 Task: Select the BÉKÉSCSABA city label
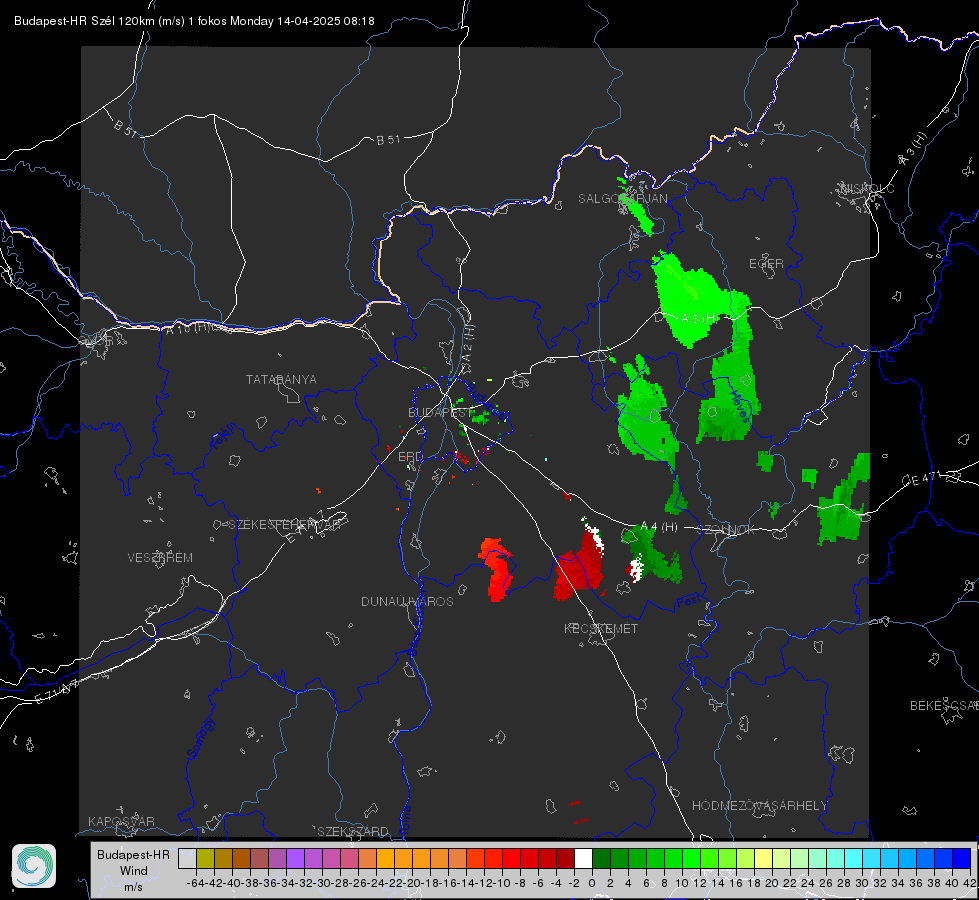[x=944, y=705]
